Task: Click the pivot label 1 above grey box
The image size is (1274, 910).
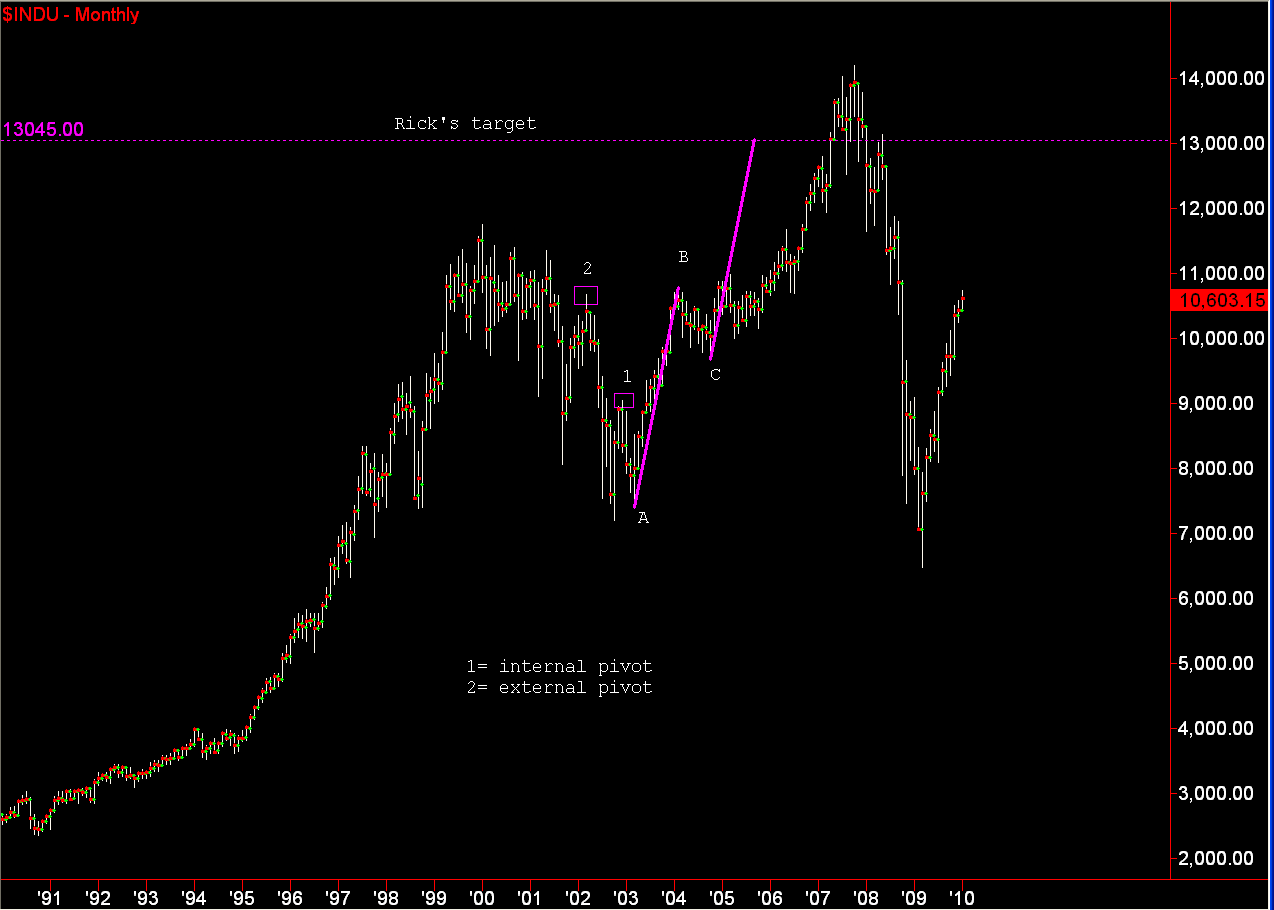Action: click(x=627, y=377)
